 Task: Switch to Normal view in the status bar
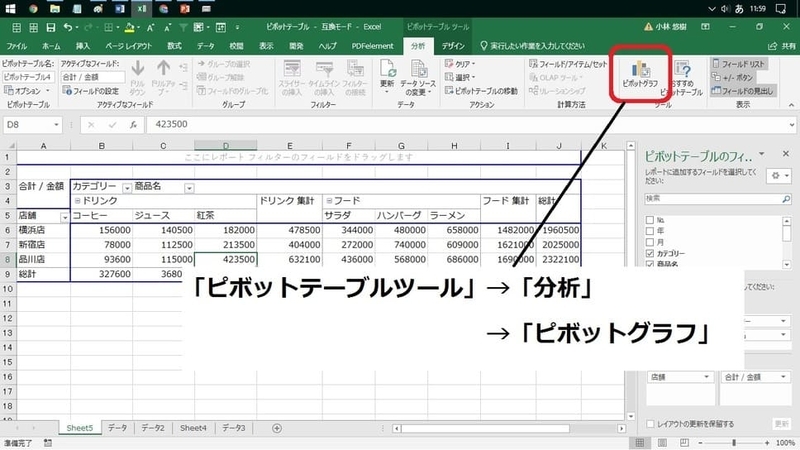pyautogui.click(x=639, y=443)
